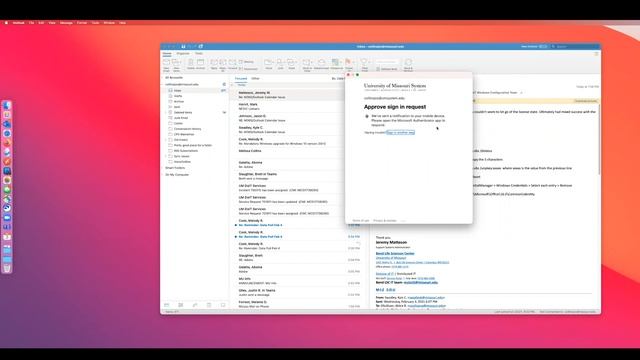Click the Apple menu icon
The height and width of the screenshot is (360, 640).
point(6,23)
